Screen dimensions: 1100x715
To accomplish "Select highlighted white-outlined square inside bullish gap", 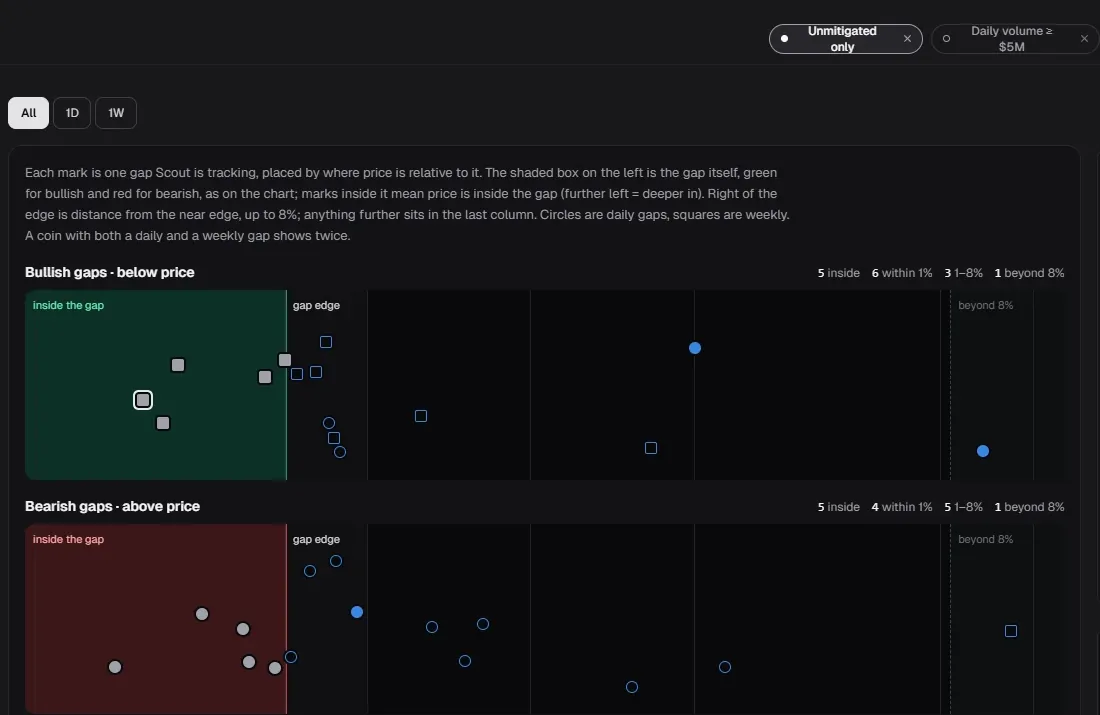I will pyautogui.click(x=143, y=400).
